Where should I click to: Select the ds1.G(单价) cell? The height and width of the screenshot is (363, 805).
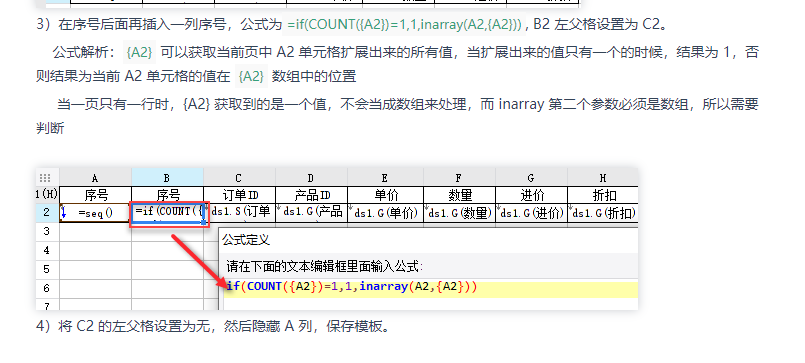pos(385,213)
